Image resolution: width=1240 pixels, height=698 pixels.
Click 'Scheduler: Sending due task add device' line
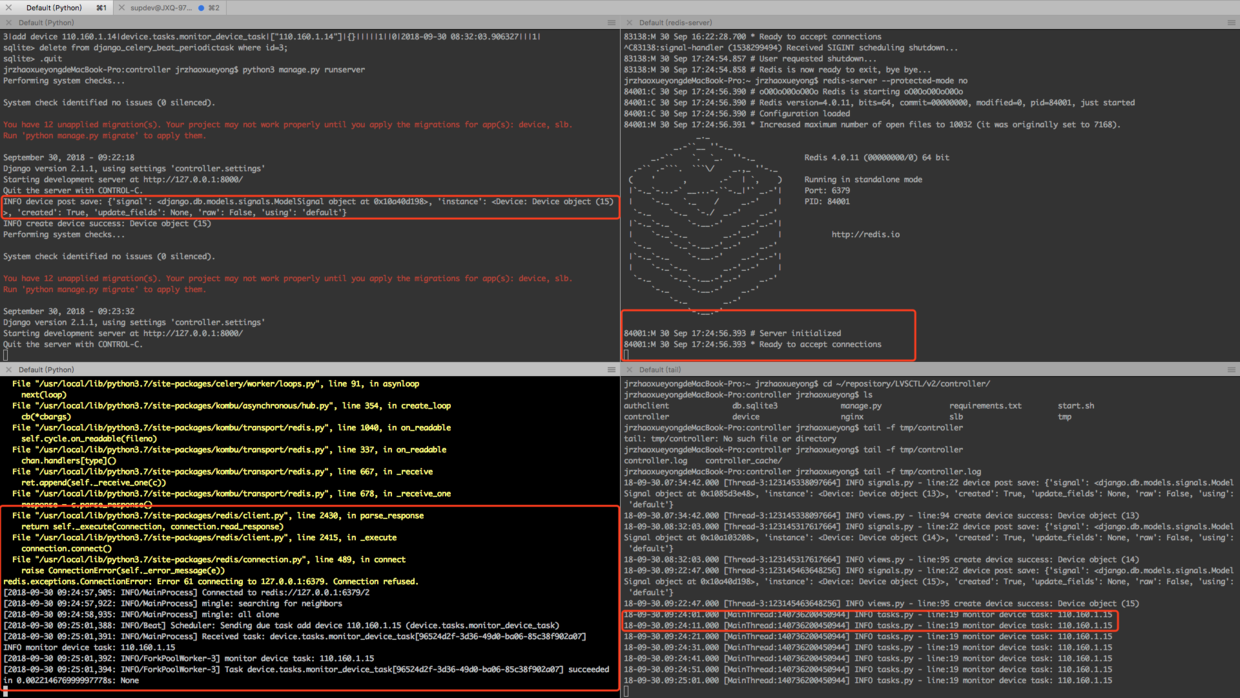click(281, 625)
